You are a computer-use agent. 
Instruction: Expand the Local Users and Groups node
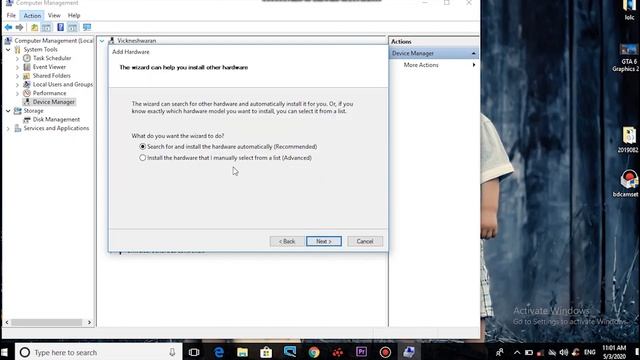click(17, 84)
